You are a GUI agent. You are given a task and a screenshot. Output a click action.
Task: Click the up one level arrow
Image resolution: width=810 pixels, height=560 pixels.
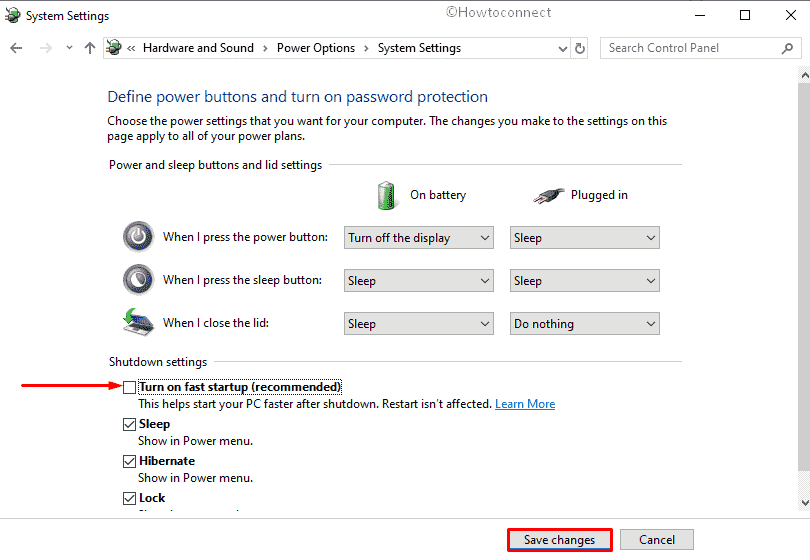click(x=90, y=48)
